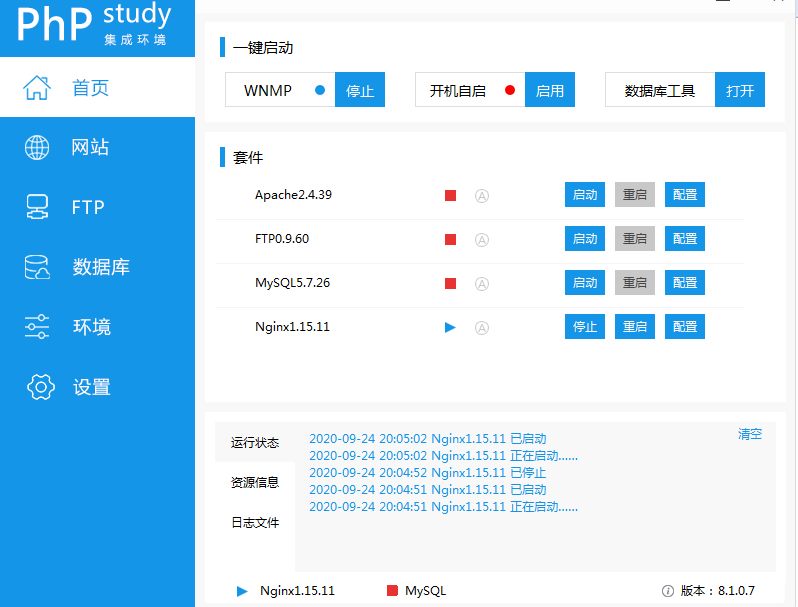
Task: Click the gear icon for 设置
Action: tap(40, 387)
